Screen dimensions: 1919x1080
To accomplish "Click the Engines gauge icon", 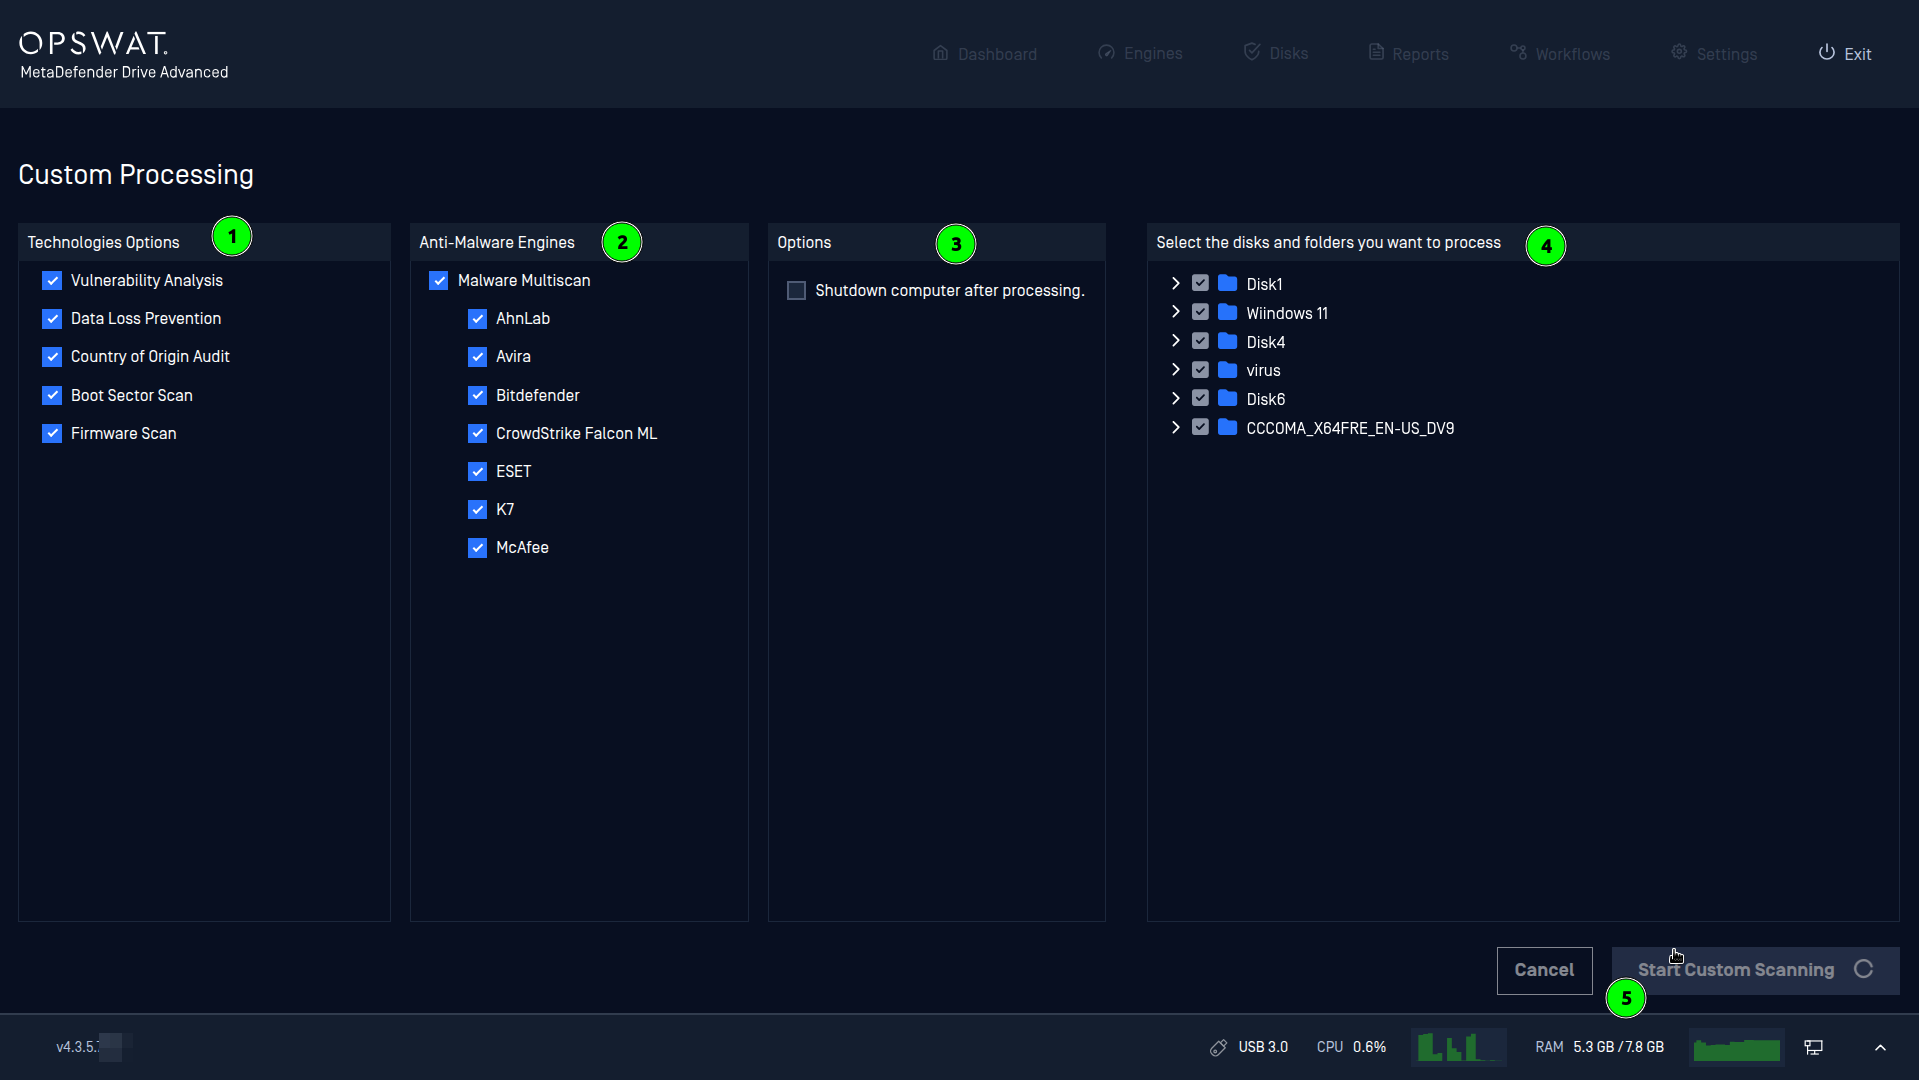I will click(x=1106, y=53).
